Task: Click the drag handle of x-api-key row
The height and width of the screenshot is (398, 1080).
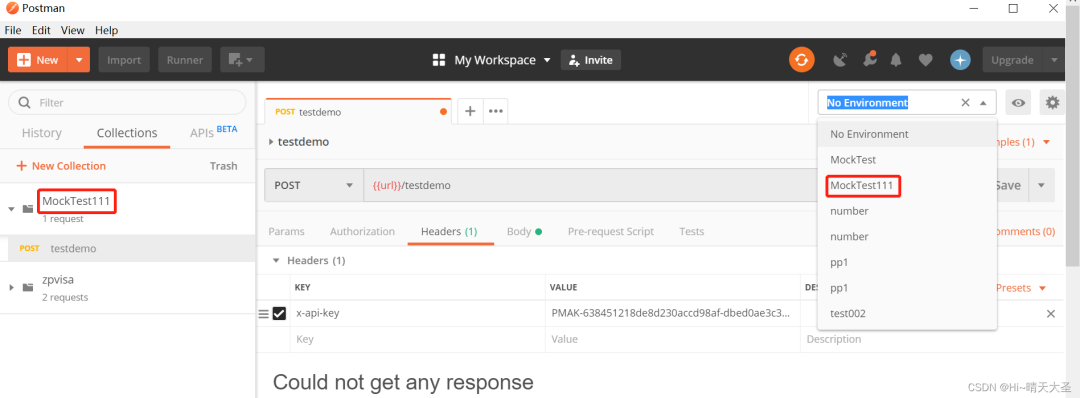Action: 263,314
